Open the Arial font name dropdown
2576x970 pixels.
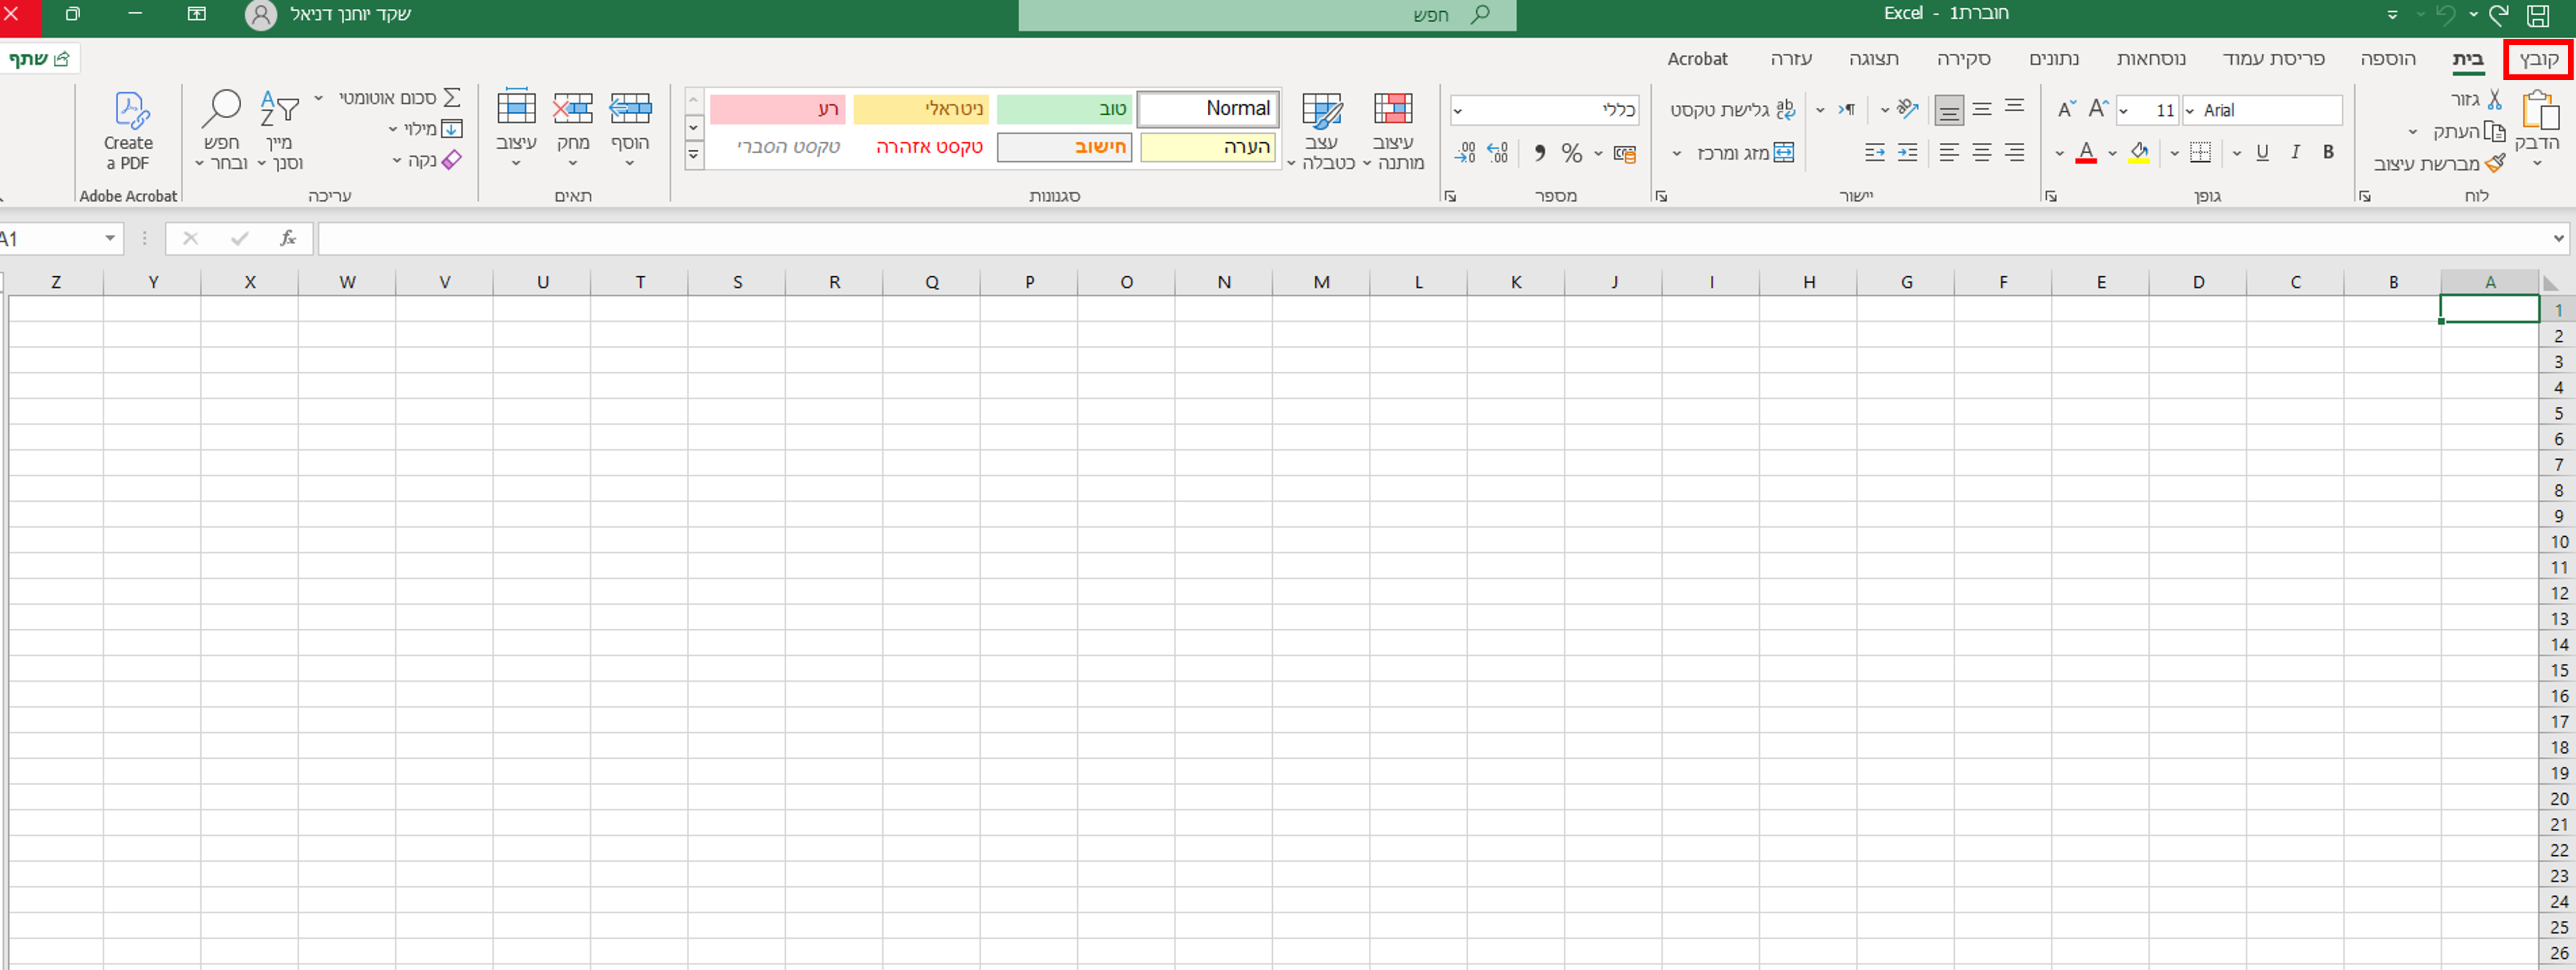pyautogui.click(x=2190, y=111)
